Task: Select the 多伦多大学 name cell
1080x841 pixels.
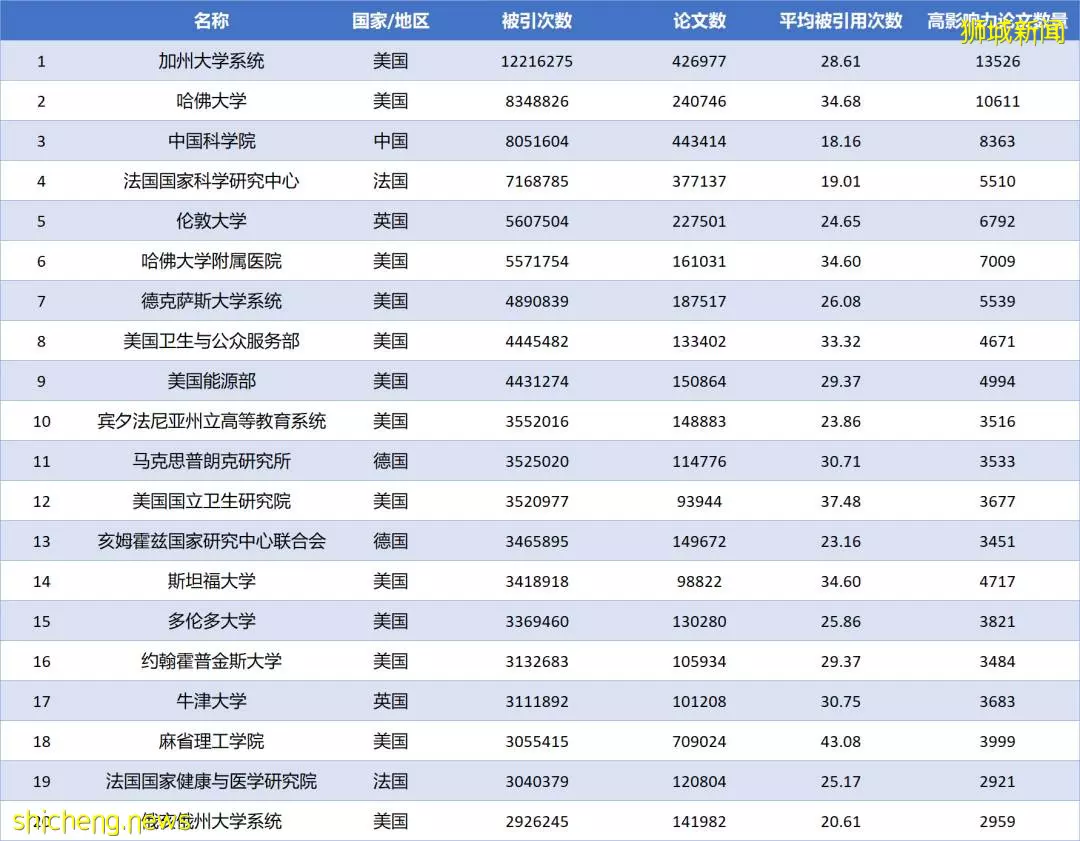Action: click(x=211, y=621)
